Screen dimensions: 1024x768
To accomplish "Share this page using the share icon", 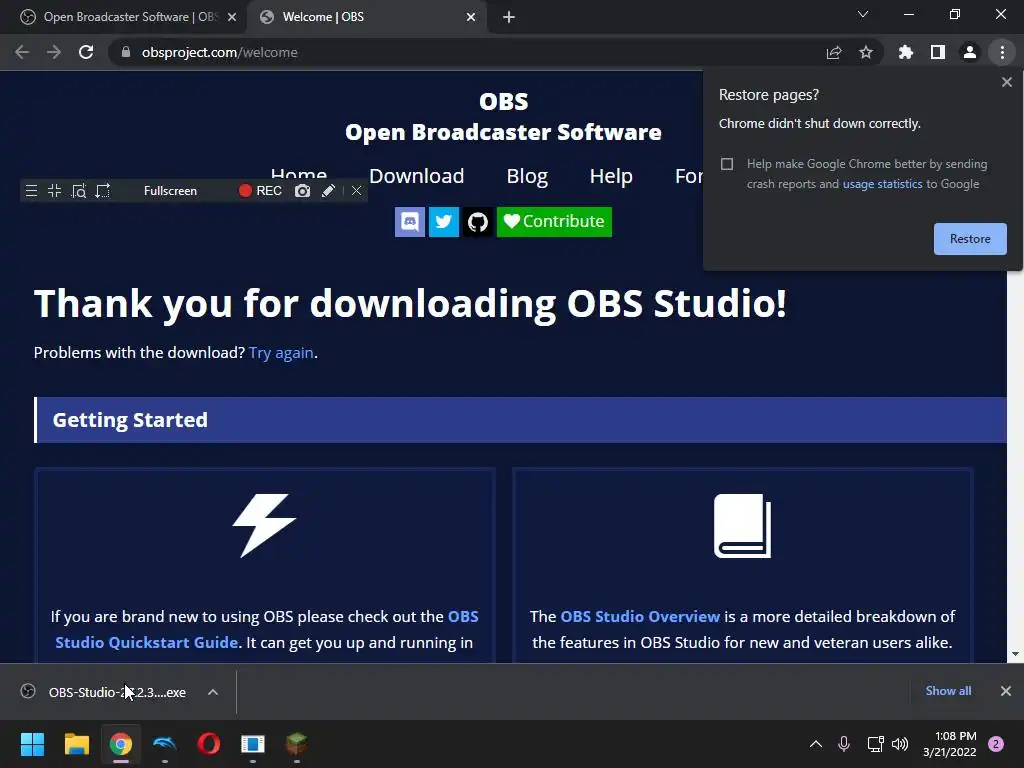I will point(834,52).
